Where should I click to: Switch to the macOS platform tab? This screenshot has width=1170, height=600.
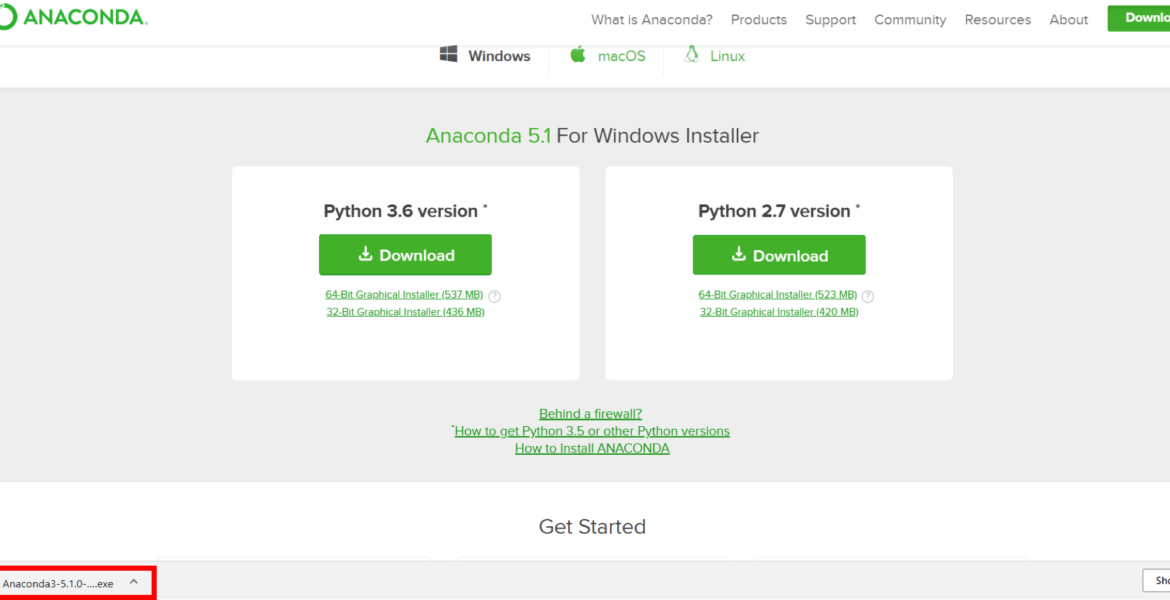[x=607, y=56]
